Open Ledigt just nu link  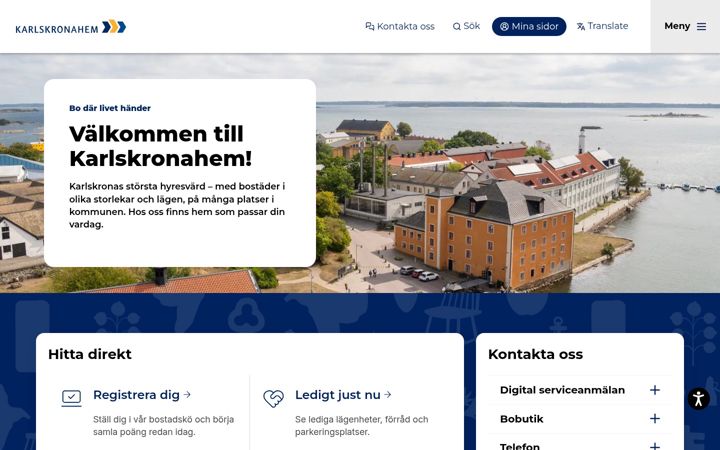[x=343, y=395]
